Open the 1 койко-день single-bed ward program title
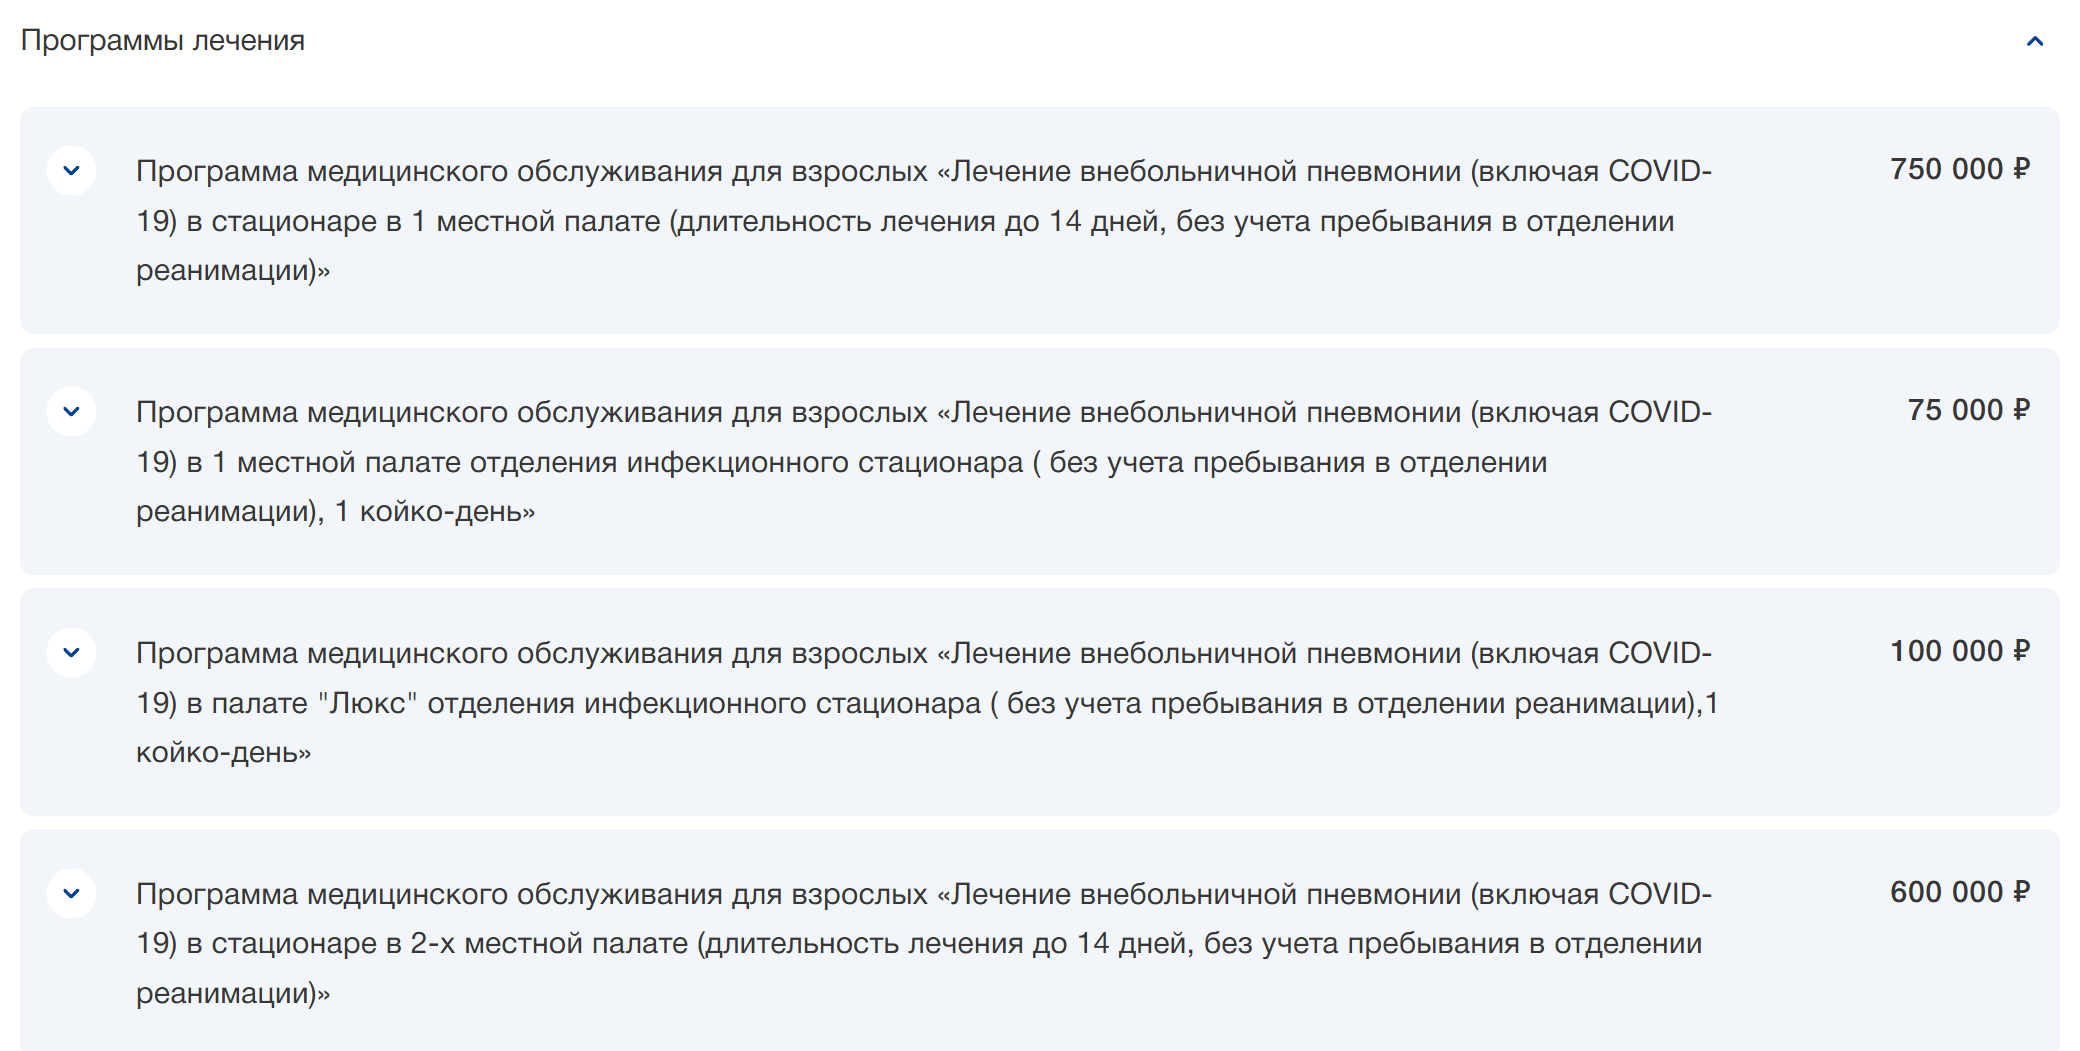This screenshot has width=2080, height=1051. tap(924, 413)
